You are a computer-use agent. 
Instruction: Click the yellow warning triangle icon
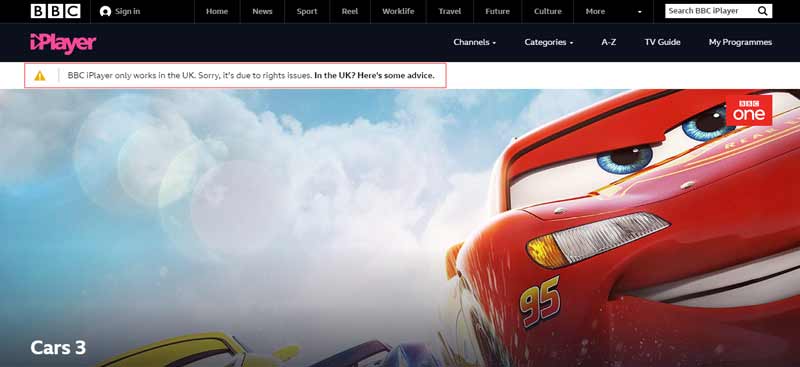point(40,76)
